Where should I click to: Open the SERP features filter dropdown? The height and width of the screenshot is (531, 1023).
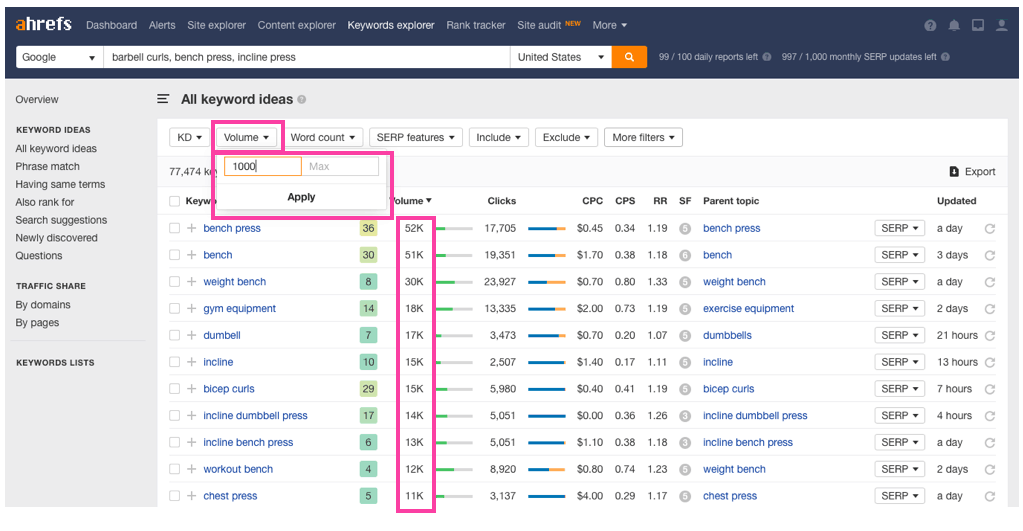pos(416,138)
